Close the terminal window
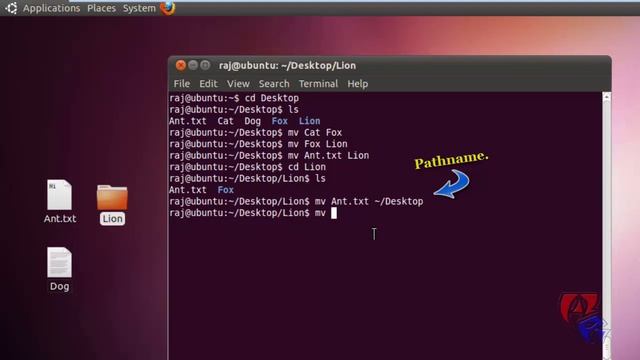 [180, 65]
